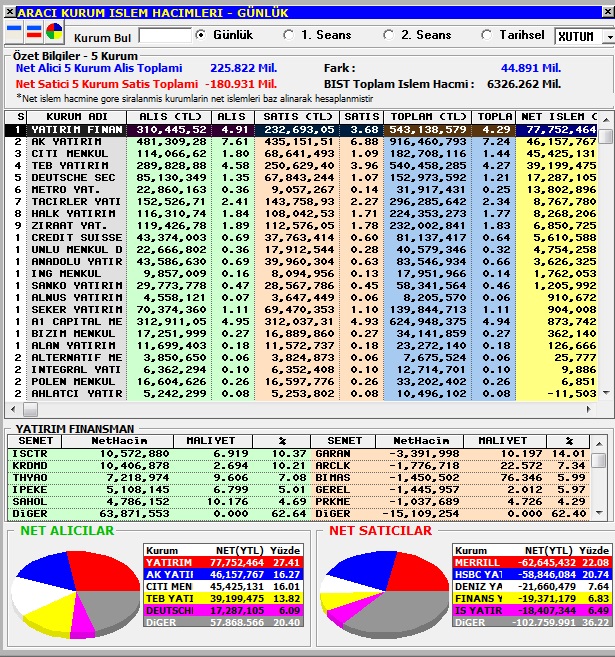
Task: Select the UNLU MENKUL D row
Action: click(x=302, y=250)
